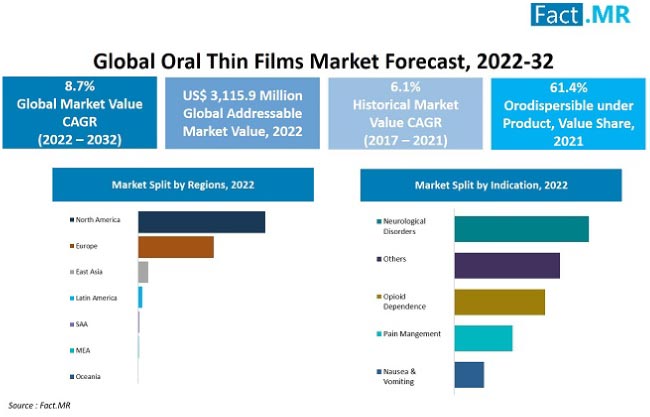This screenshot has width=650, height=417.
Task: Select the North America bar
Action: click(201, 222)
